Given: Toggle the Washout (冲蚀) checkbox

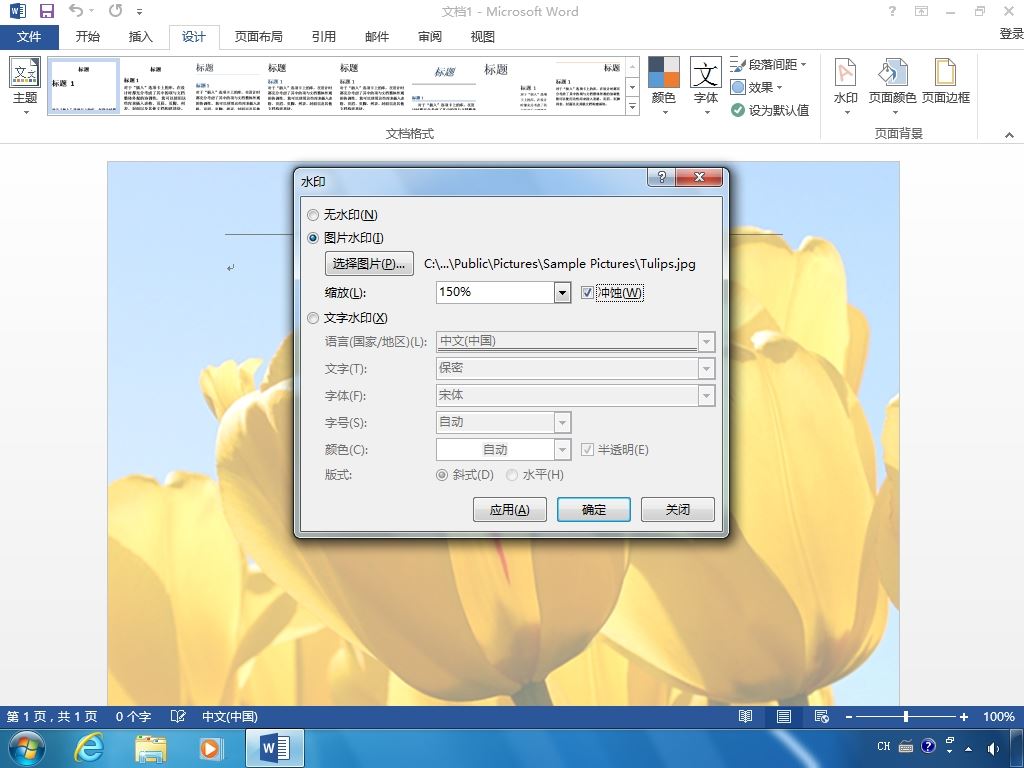Looking at the screenshot, I should 587,293.
